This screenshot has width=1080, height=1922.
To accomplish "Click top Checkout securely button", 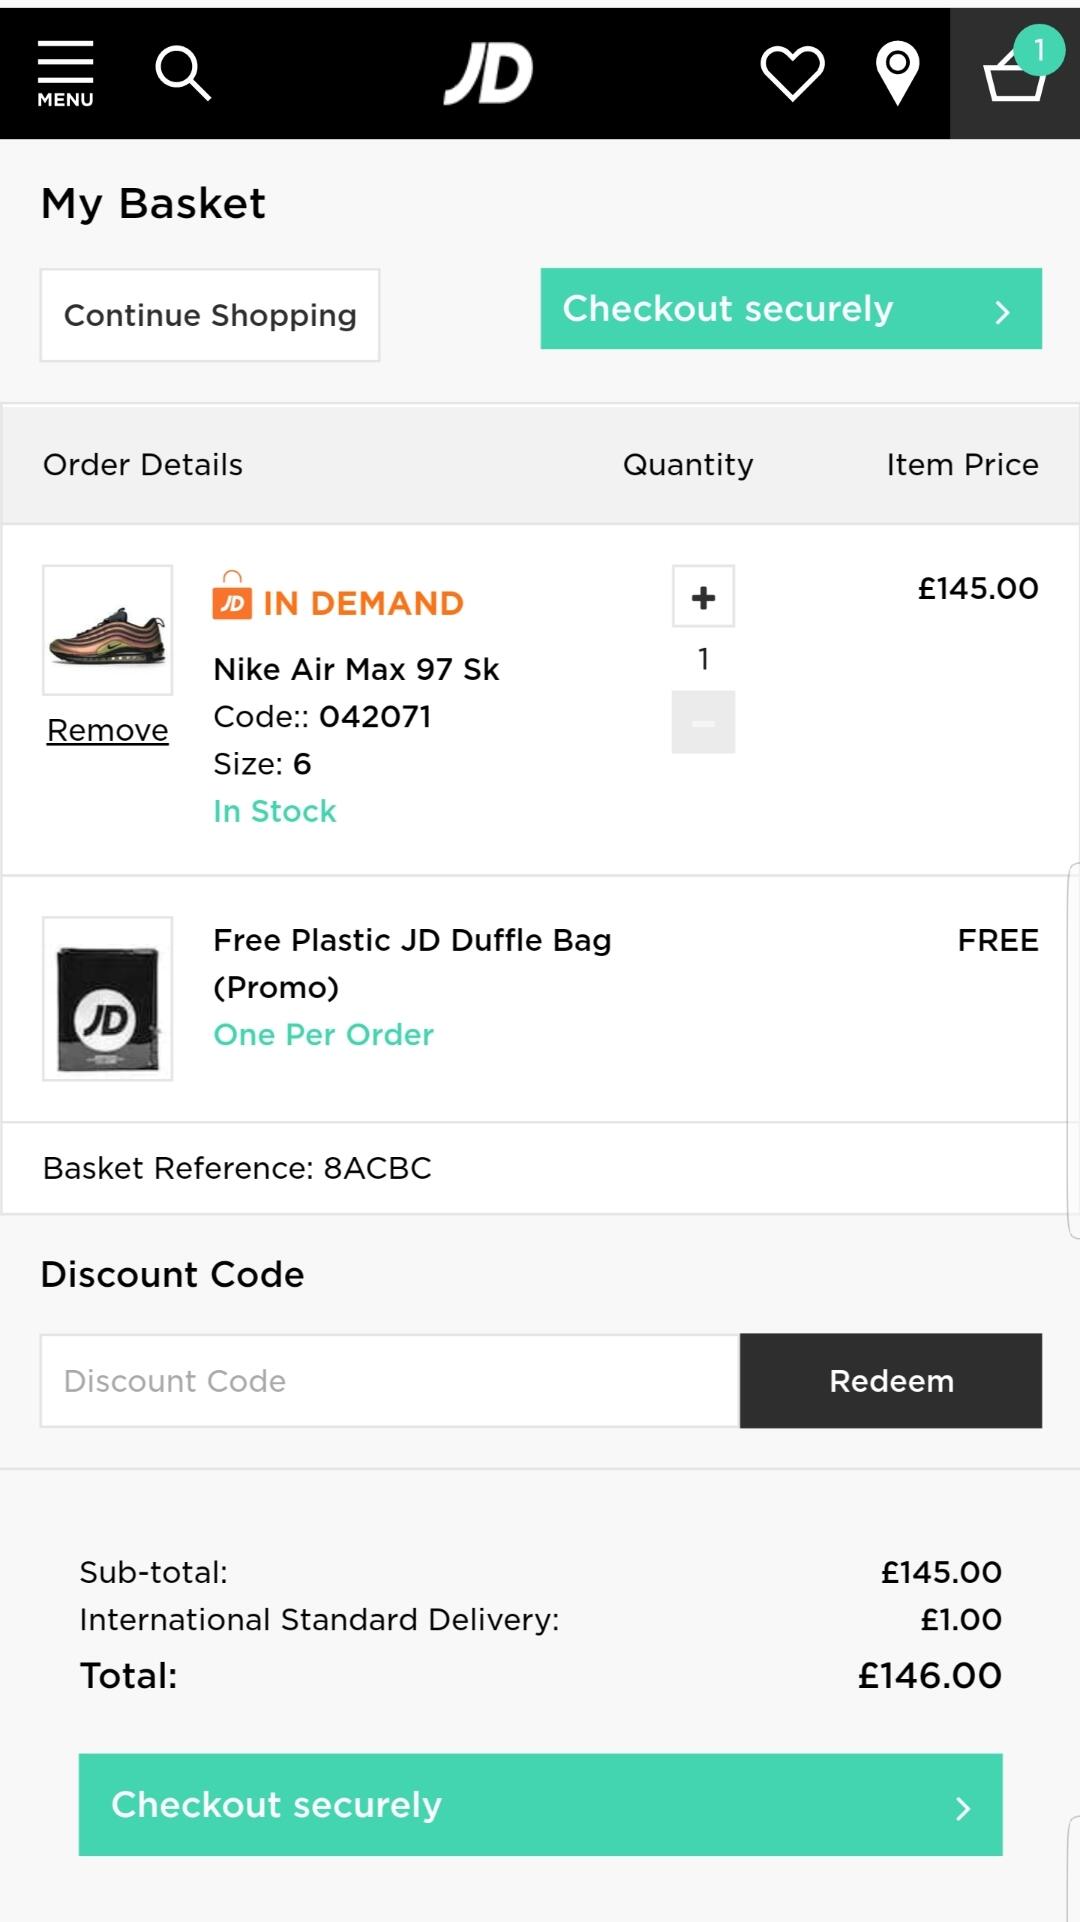I will click(x=790, y=309).
